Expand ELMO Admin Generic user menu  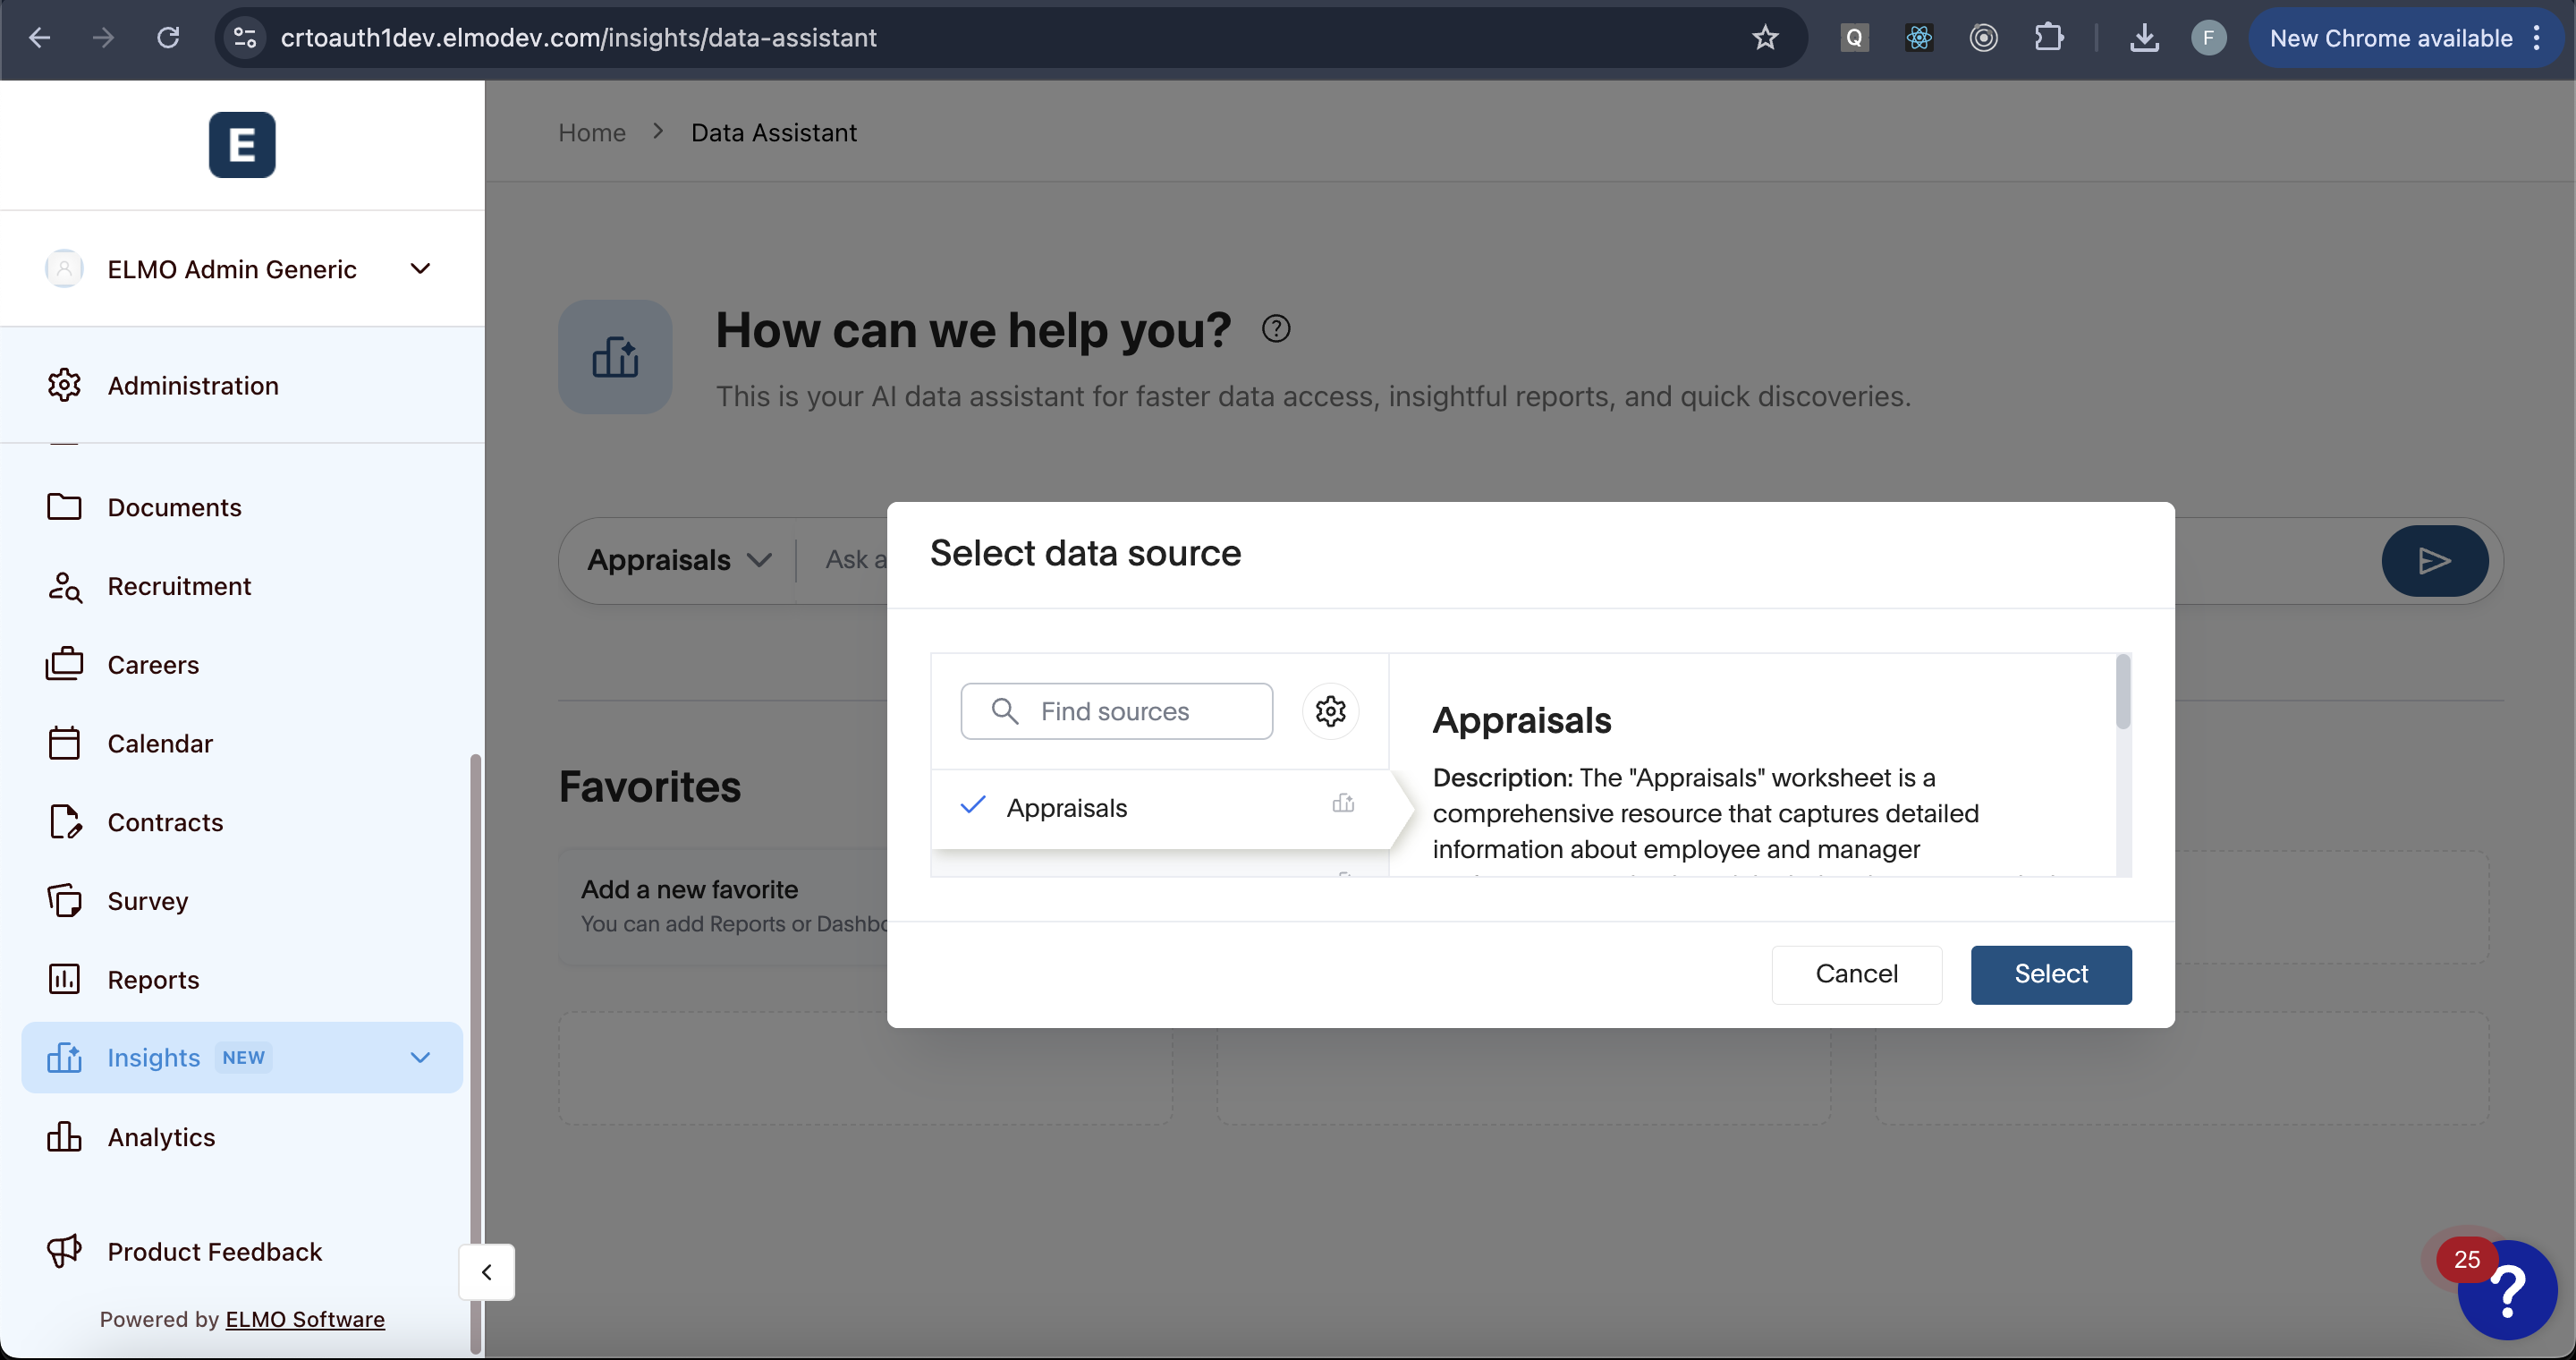pos(420,269)
